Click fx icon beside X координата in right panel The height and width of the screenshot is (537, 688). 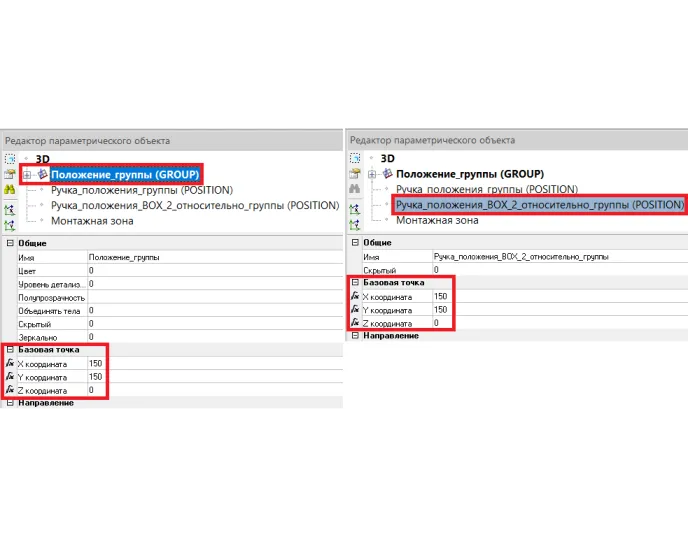[355, 296]
